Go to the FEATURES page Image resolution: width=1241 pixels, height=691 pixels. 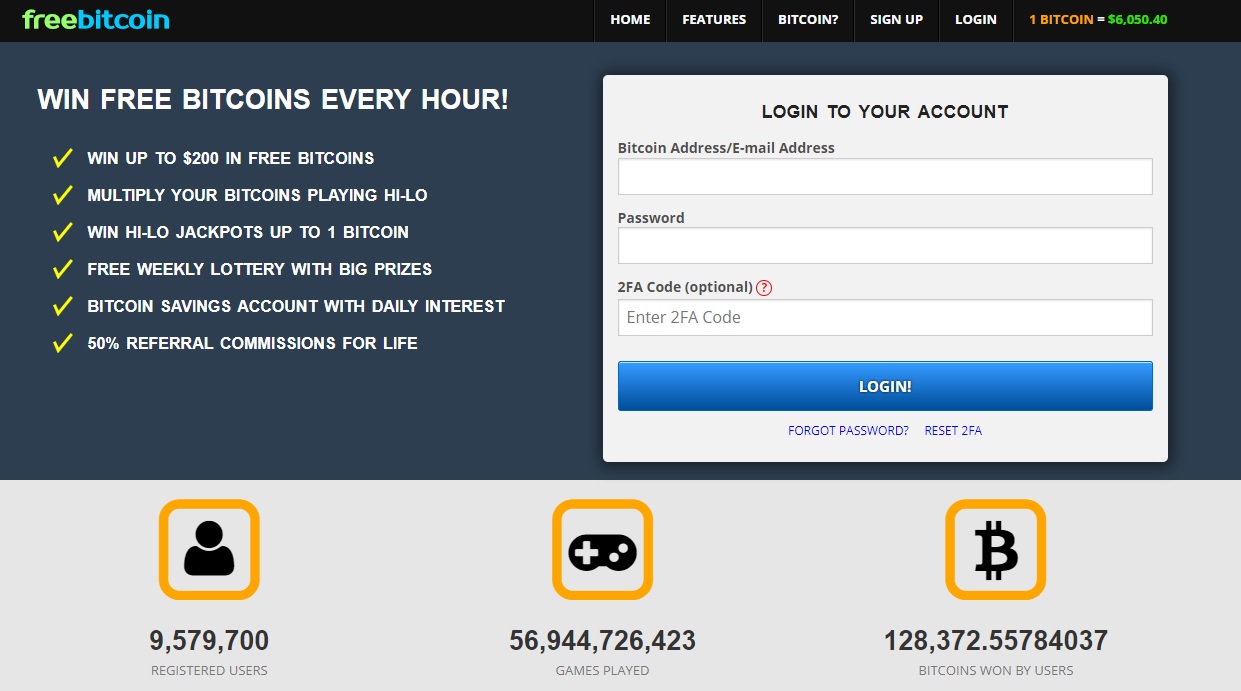pos(714,20)
